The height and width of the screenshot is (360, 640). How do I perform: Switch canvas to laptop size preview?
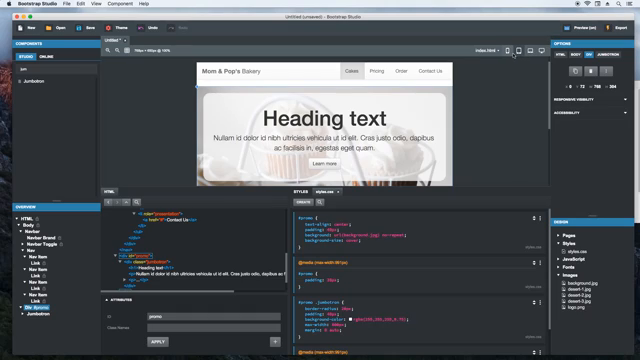530,51
